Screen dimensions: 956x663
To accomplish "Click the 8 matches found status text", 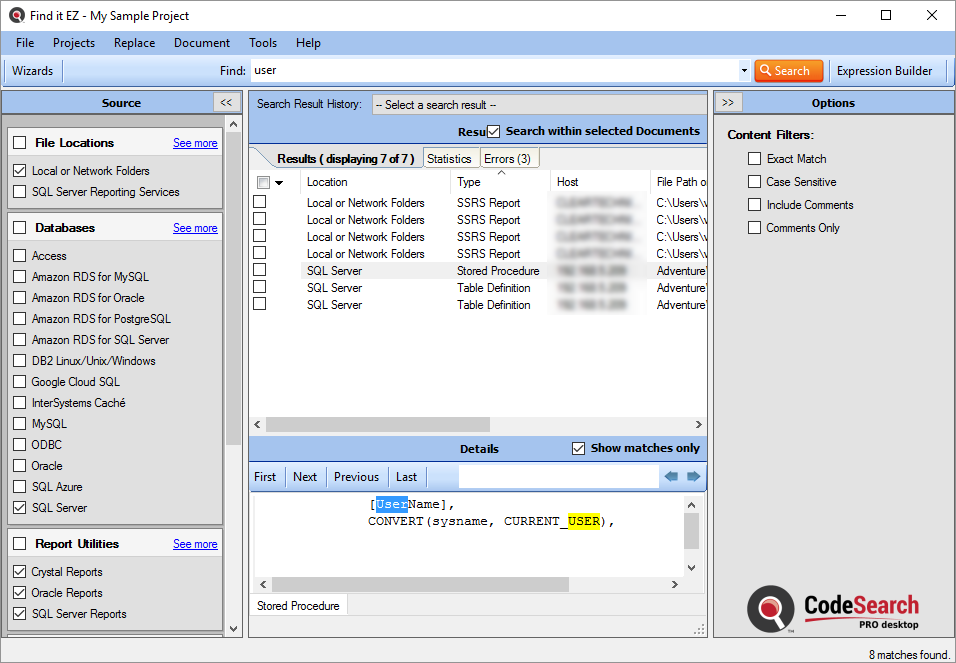I will pos(909,654).
